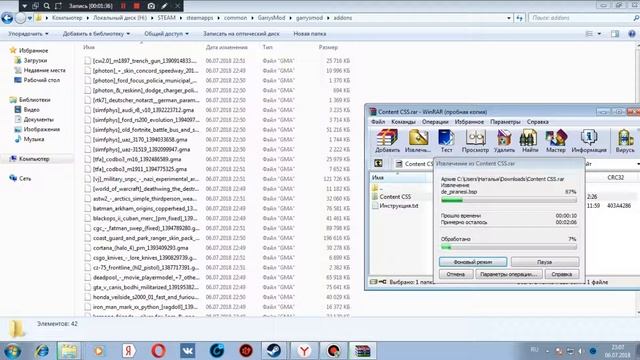Click the Фоновый режим button
The height and width of the screenshot is (360, 640).
click(473, 262)
